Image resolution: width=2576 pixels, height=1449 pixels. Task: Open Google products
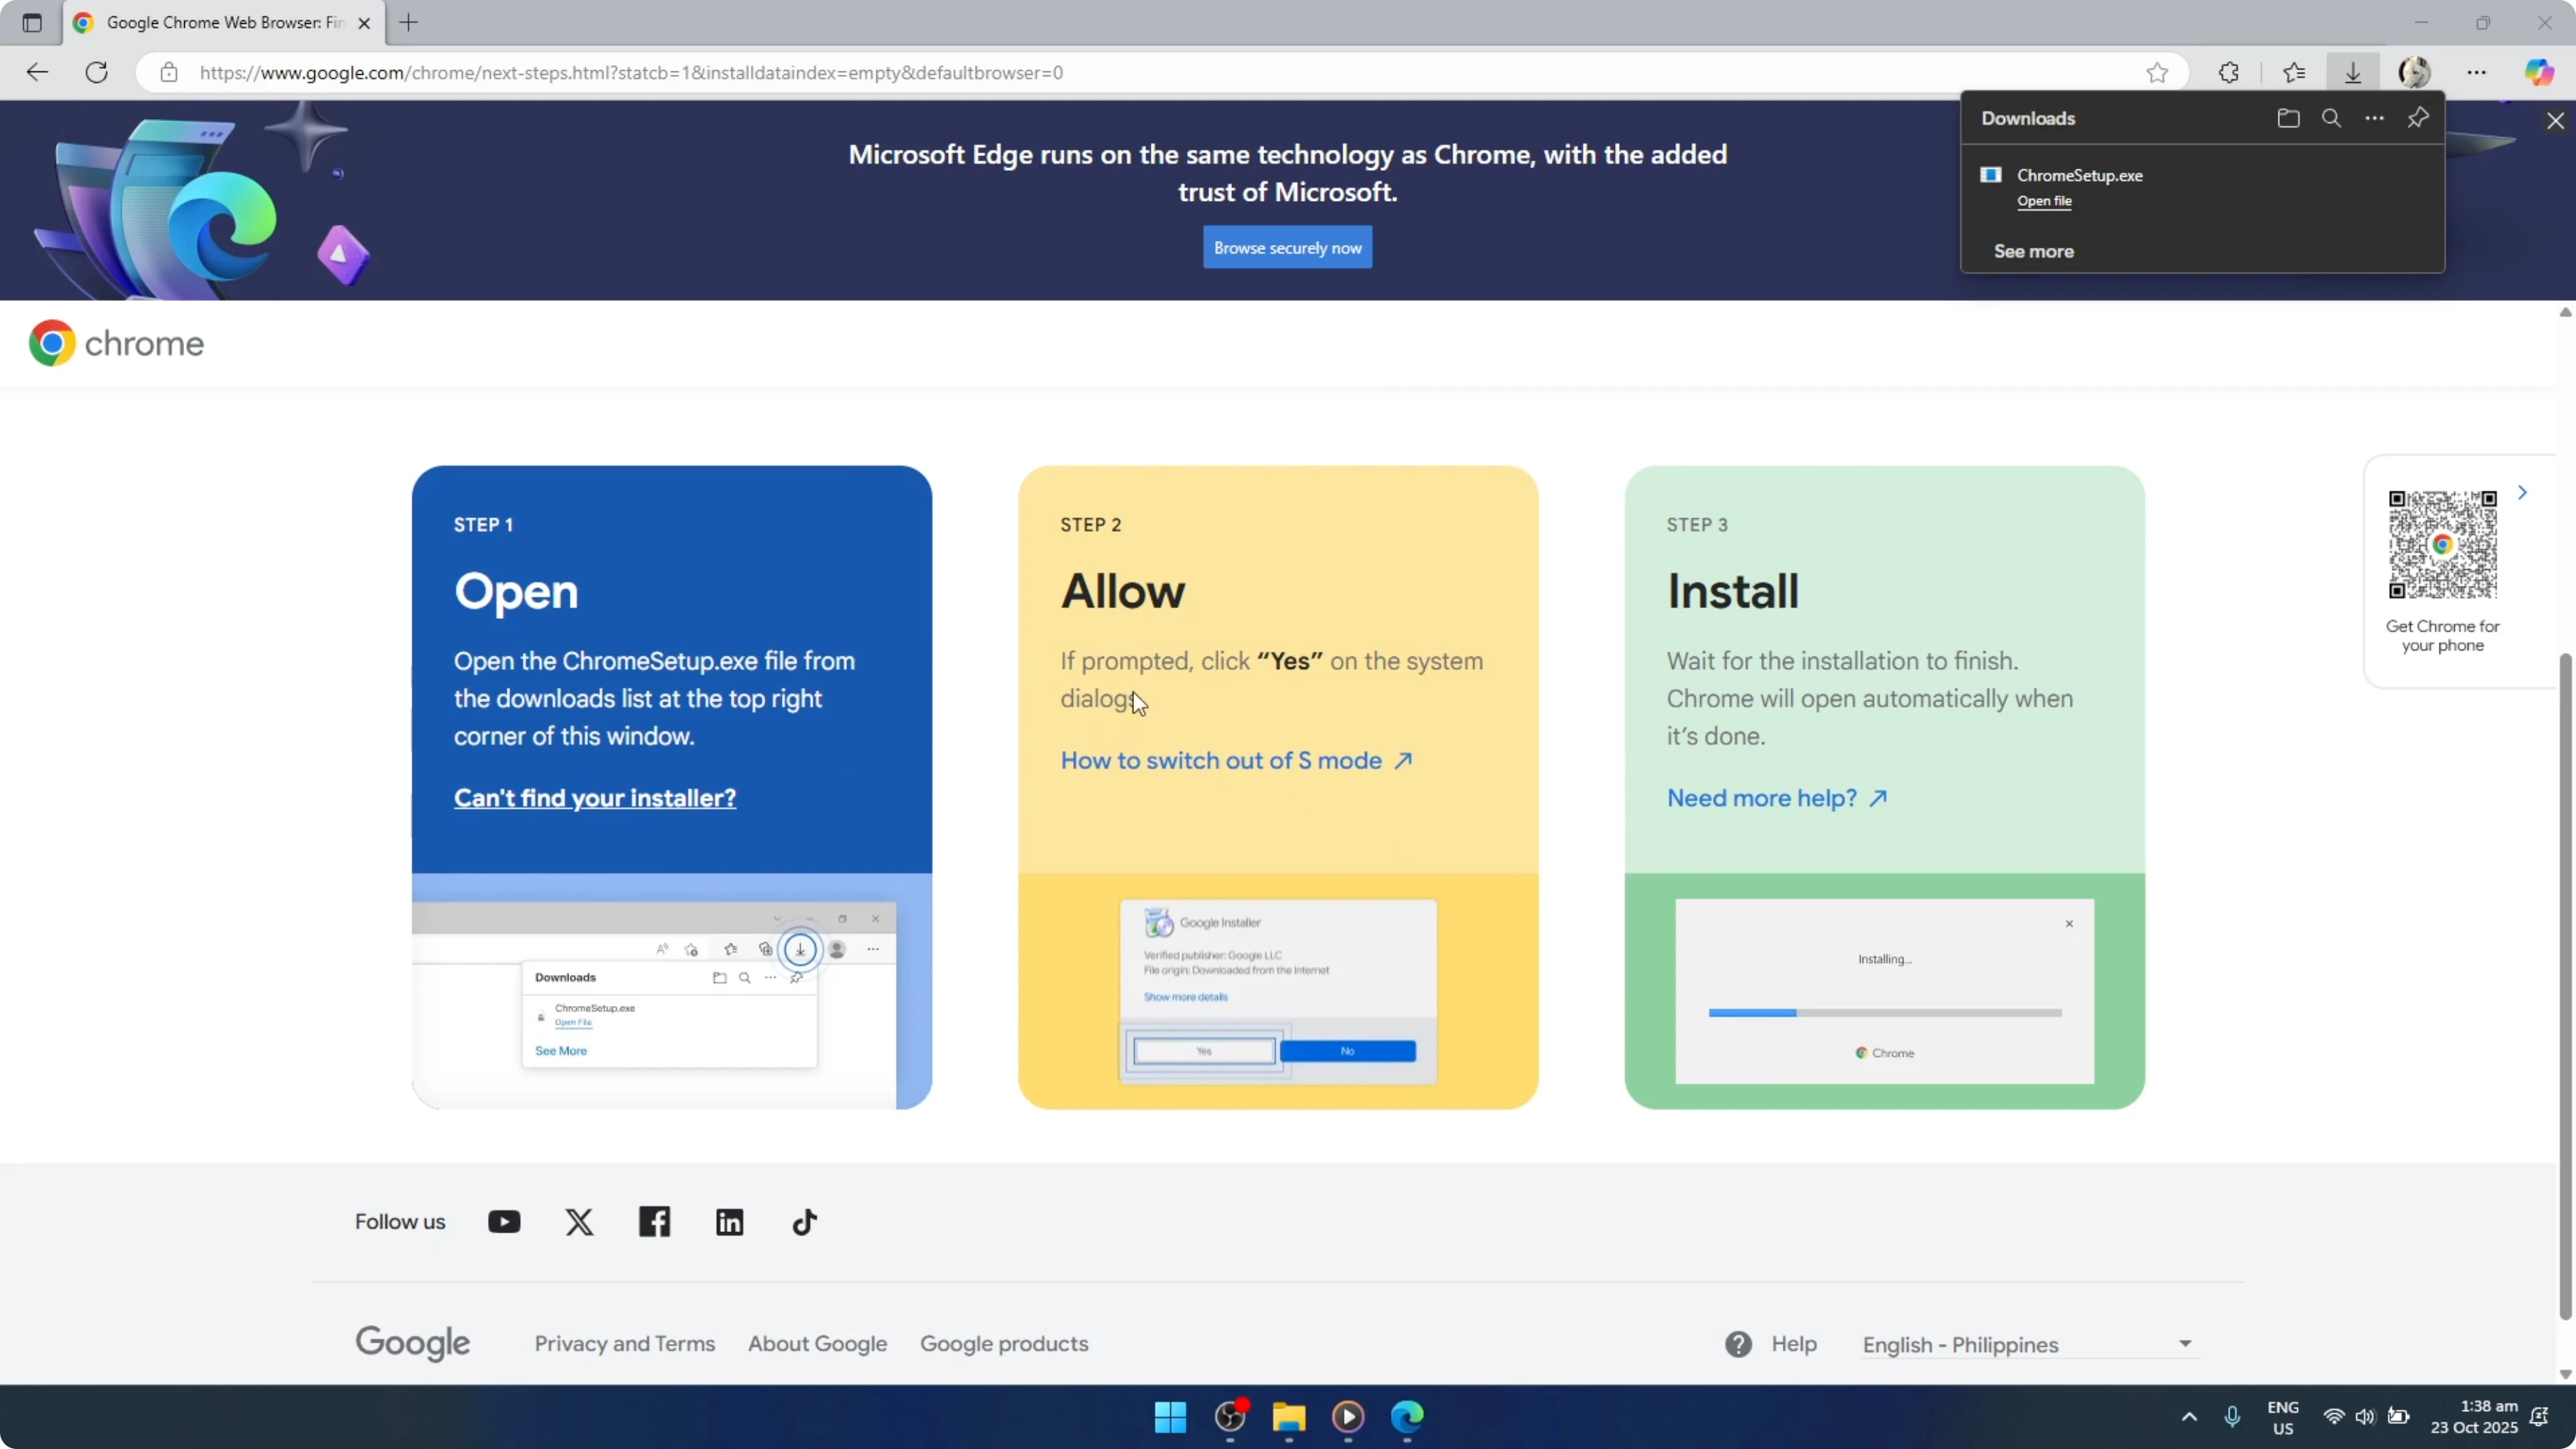pos(1004,1343)
